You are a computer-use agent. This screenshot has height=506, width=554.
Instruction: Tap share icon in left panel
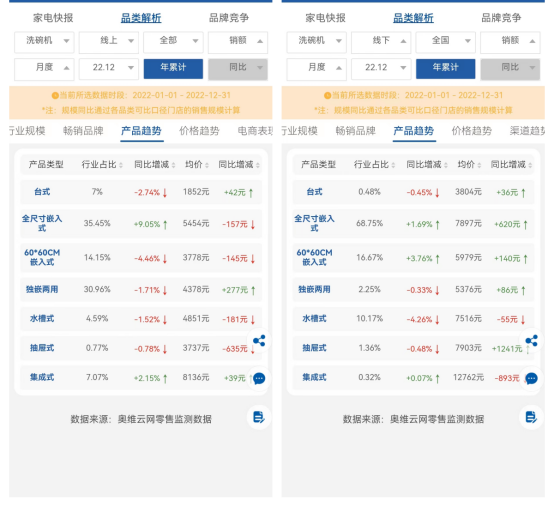click(259, 341)
